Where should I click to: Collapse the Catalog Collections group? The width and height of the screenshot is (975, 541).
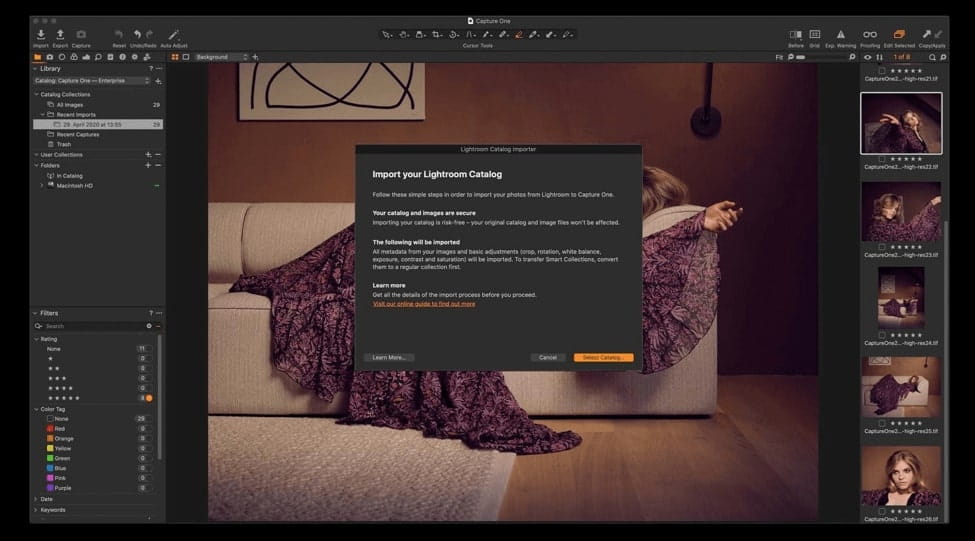point(36,95)
